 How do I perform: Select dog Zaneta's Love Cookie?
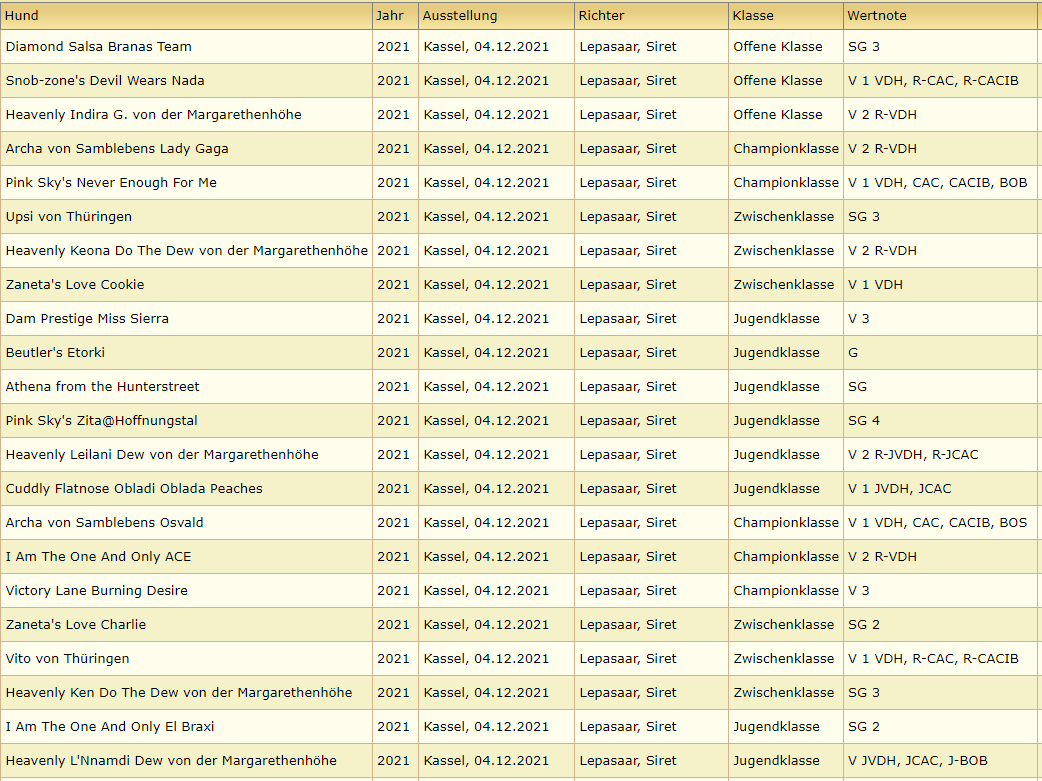click(x=75, y=284)
